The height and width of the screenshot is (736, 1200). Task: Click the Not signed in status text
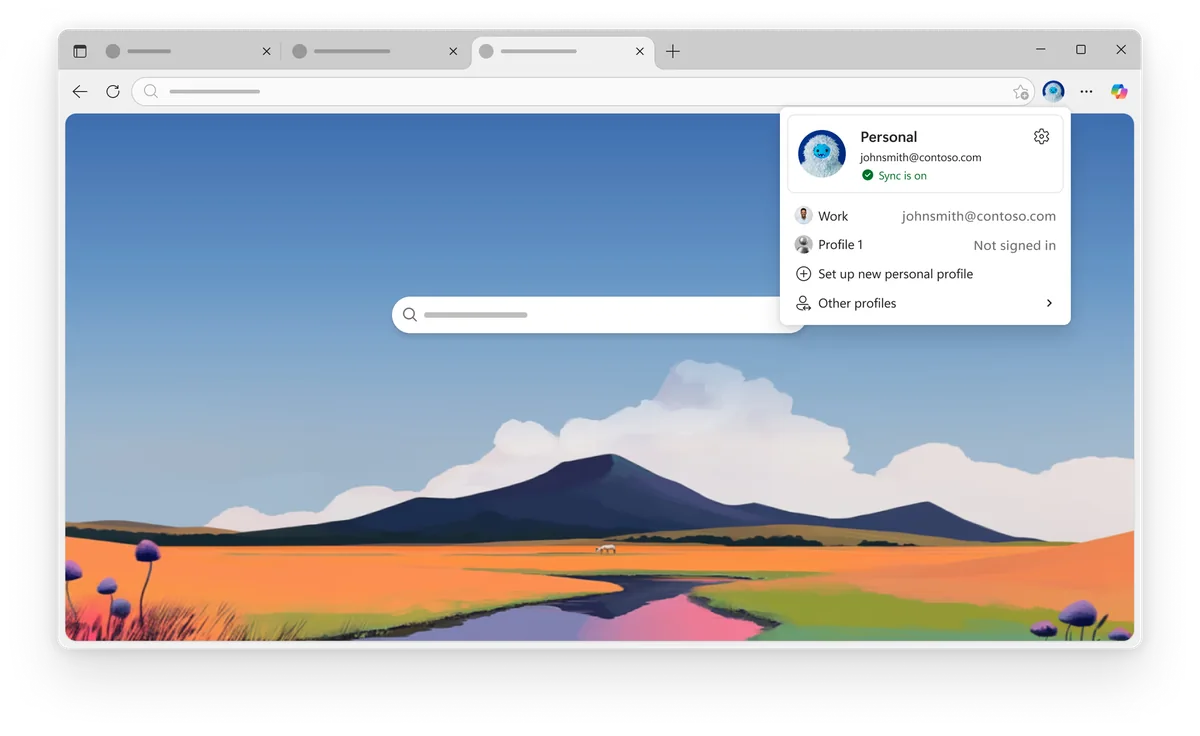(1014, 245)
